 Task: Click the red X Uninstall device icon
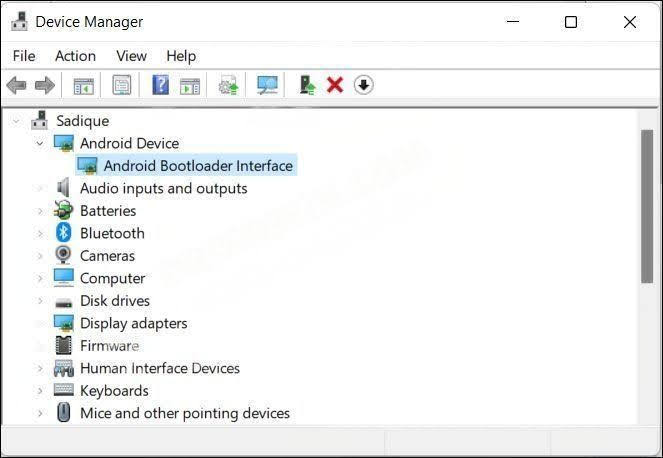point(335,85)
